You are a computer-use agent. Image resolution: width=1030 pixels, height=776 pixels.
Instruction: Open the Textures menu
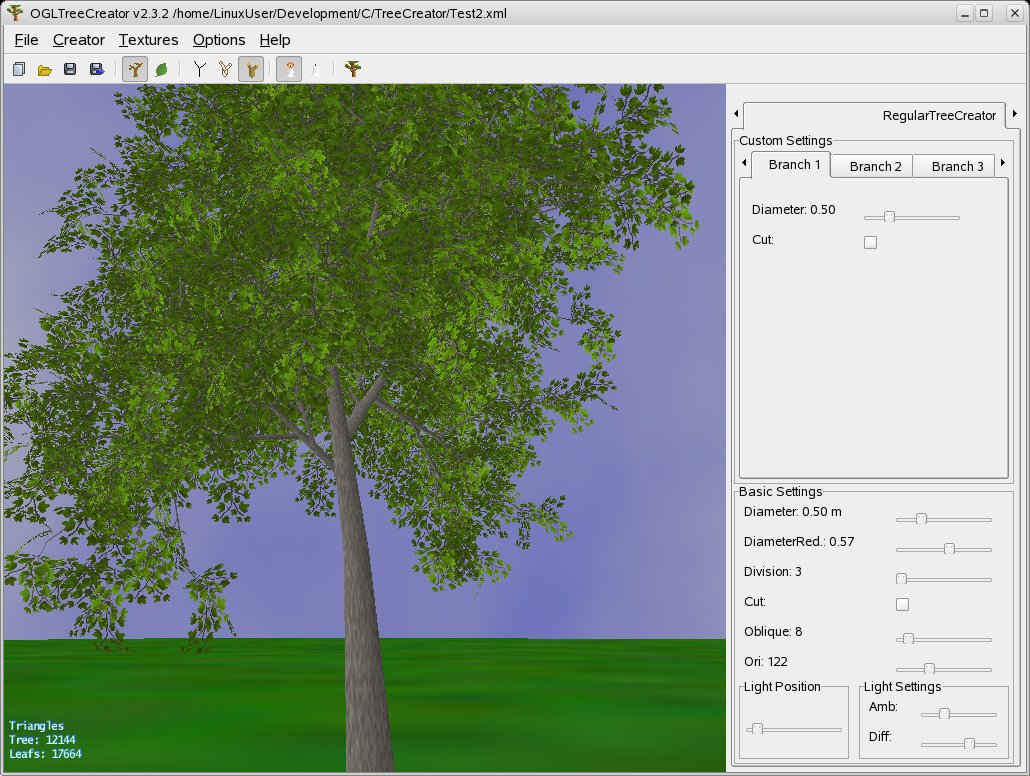148,40
